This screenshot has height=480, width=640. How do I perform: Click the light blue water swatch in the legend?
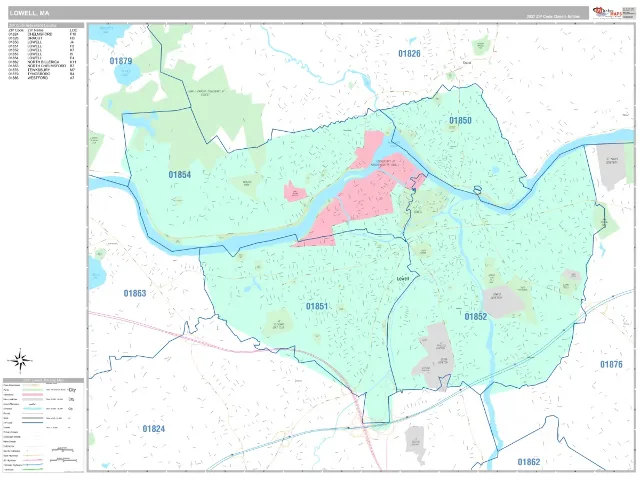point(32,409)
